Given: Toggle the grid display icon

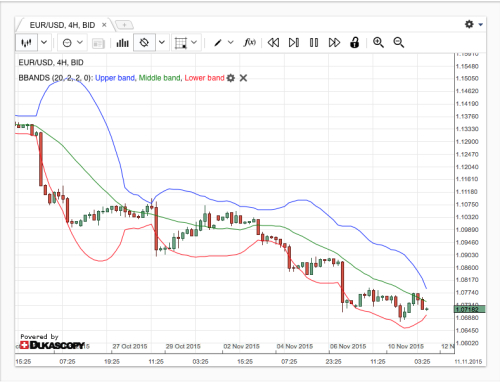Looking at the screenshot, I should tap(181, 43).
